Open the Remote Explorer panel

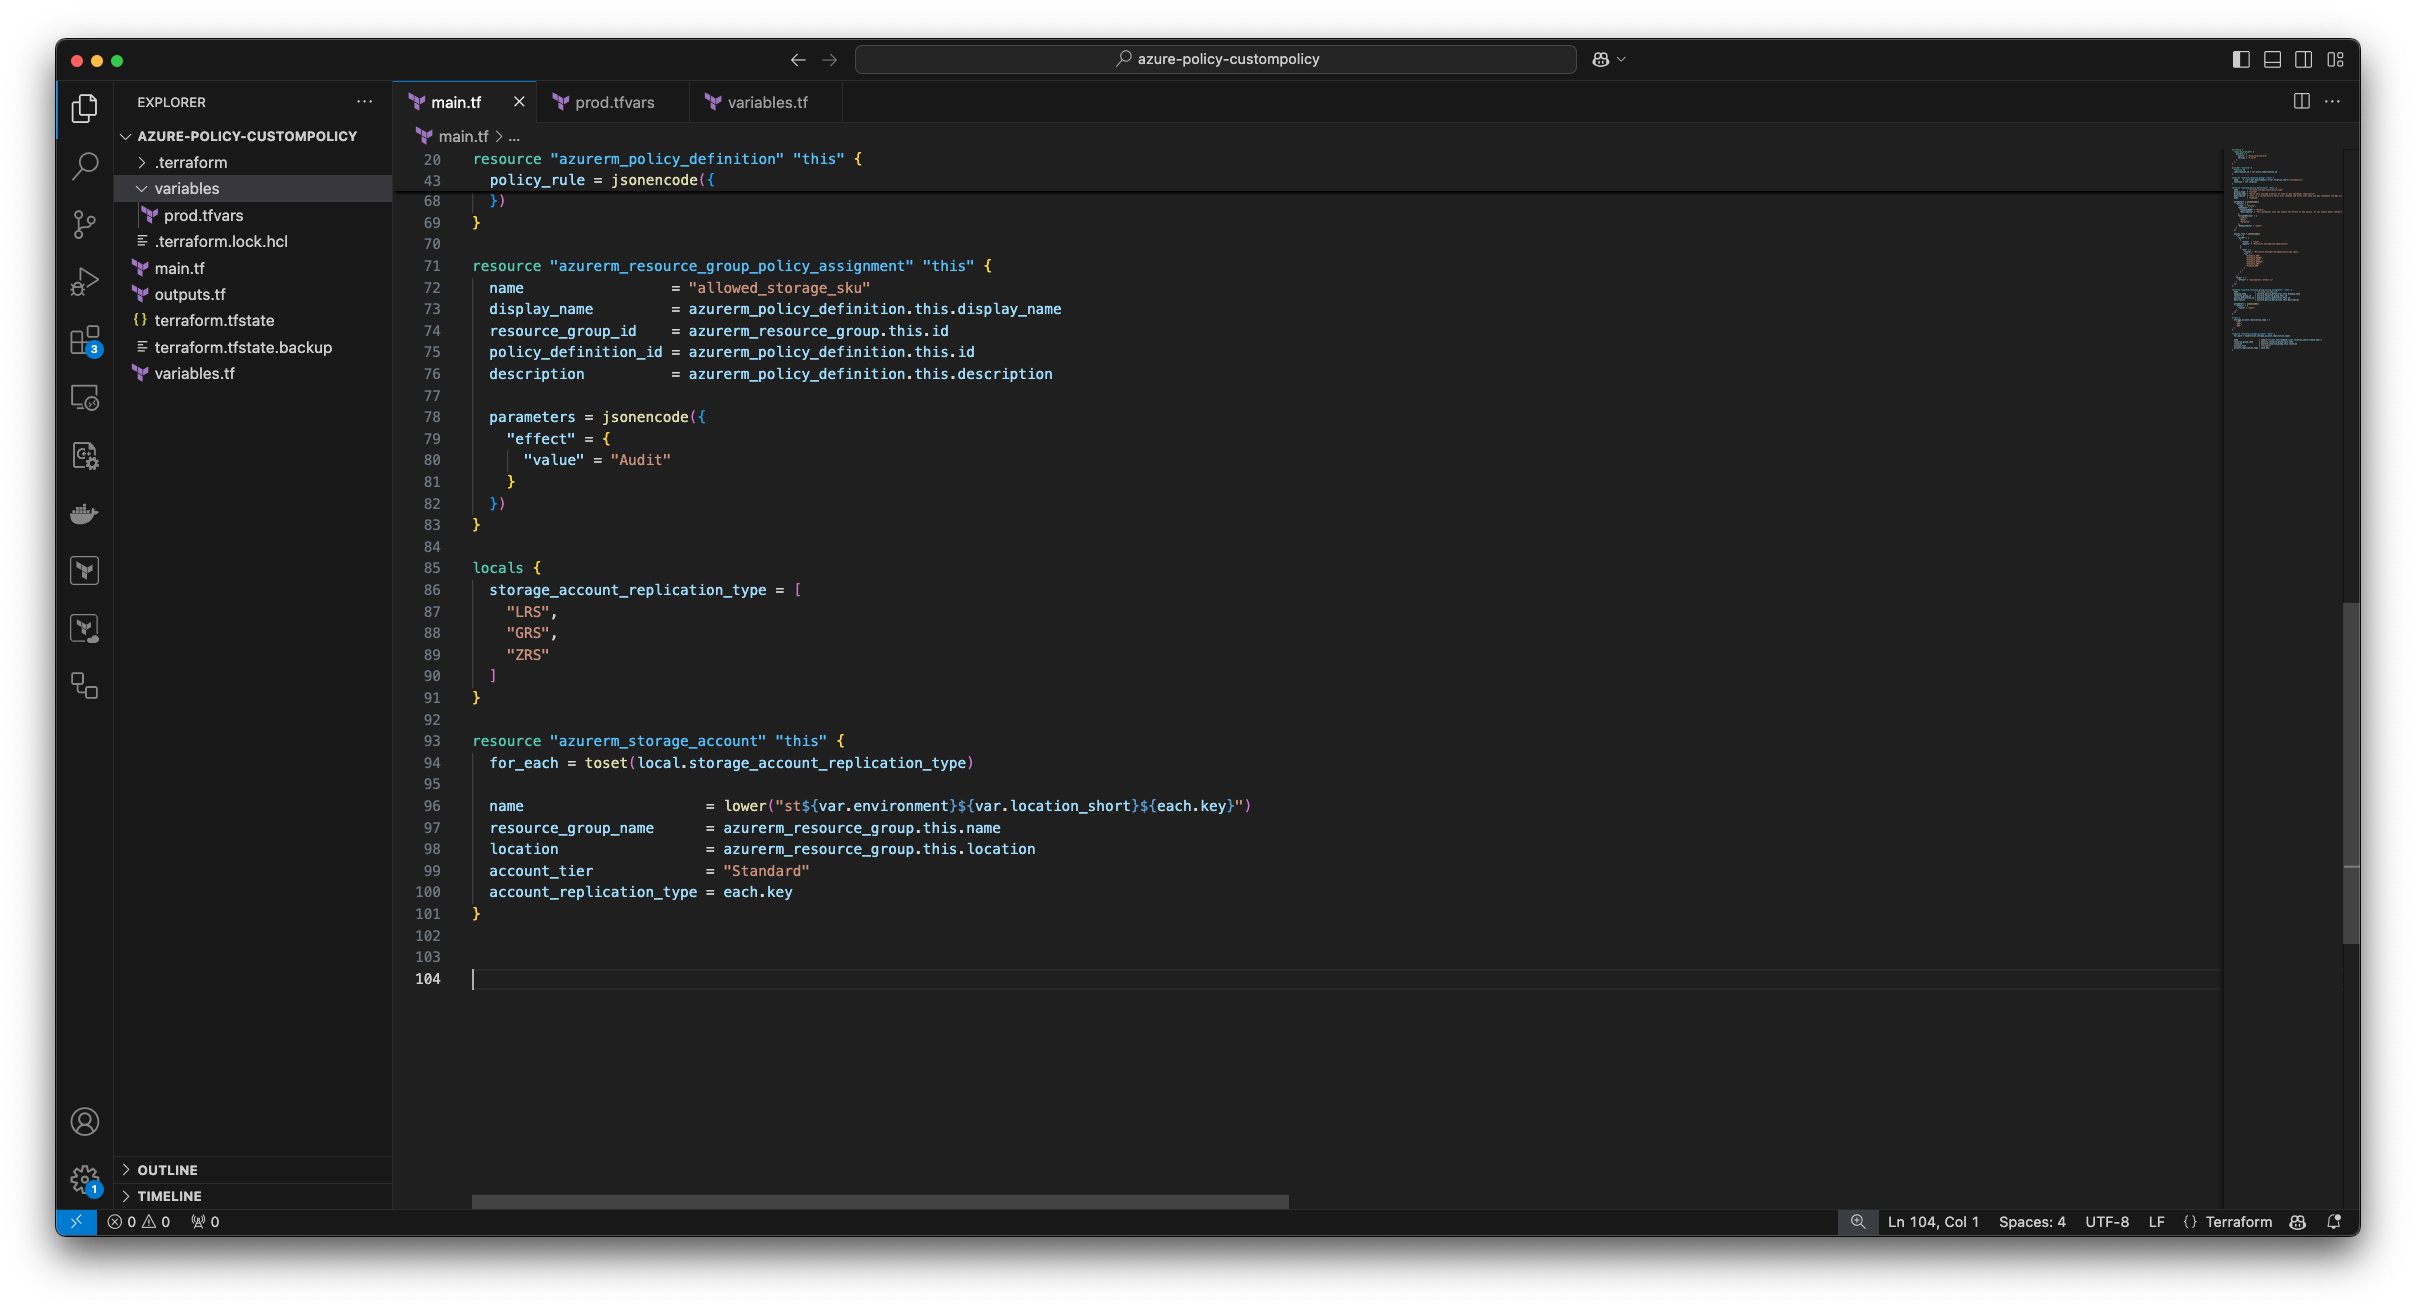tap(85, 397)
